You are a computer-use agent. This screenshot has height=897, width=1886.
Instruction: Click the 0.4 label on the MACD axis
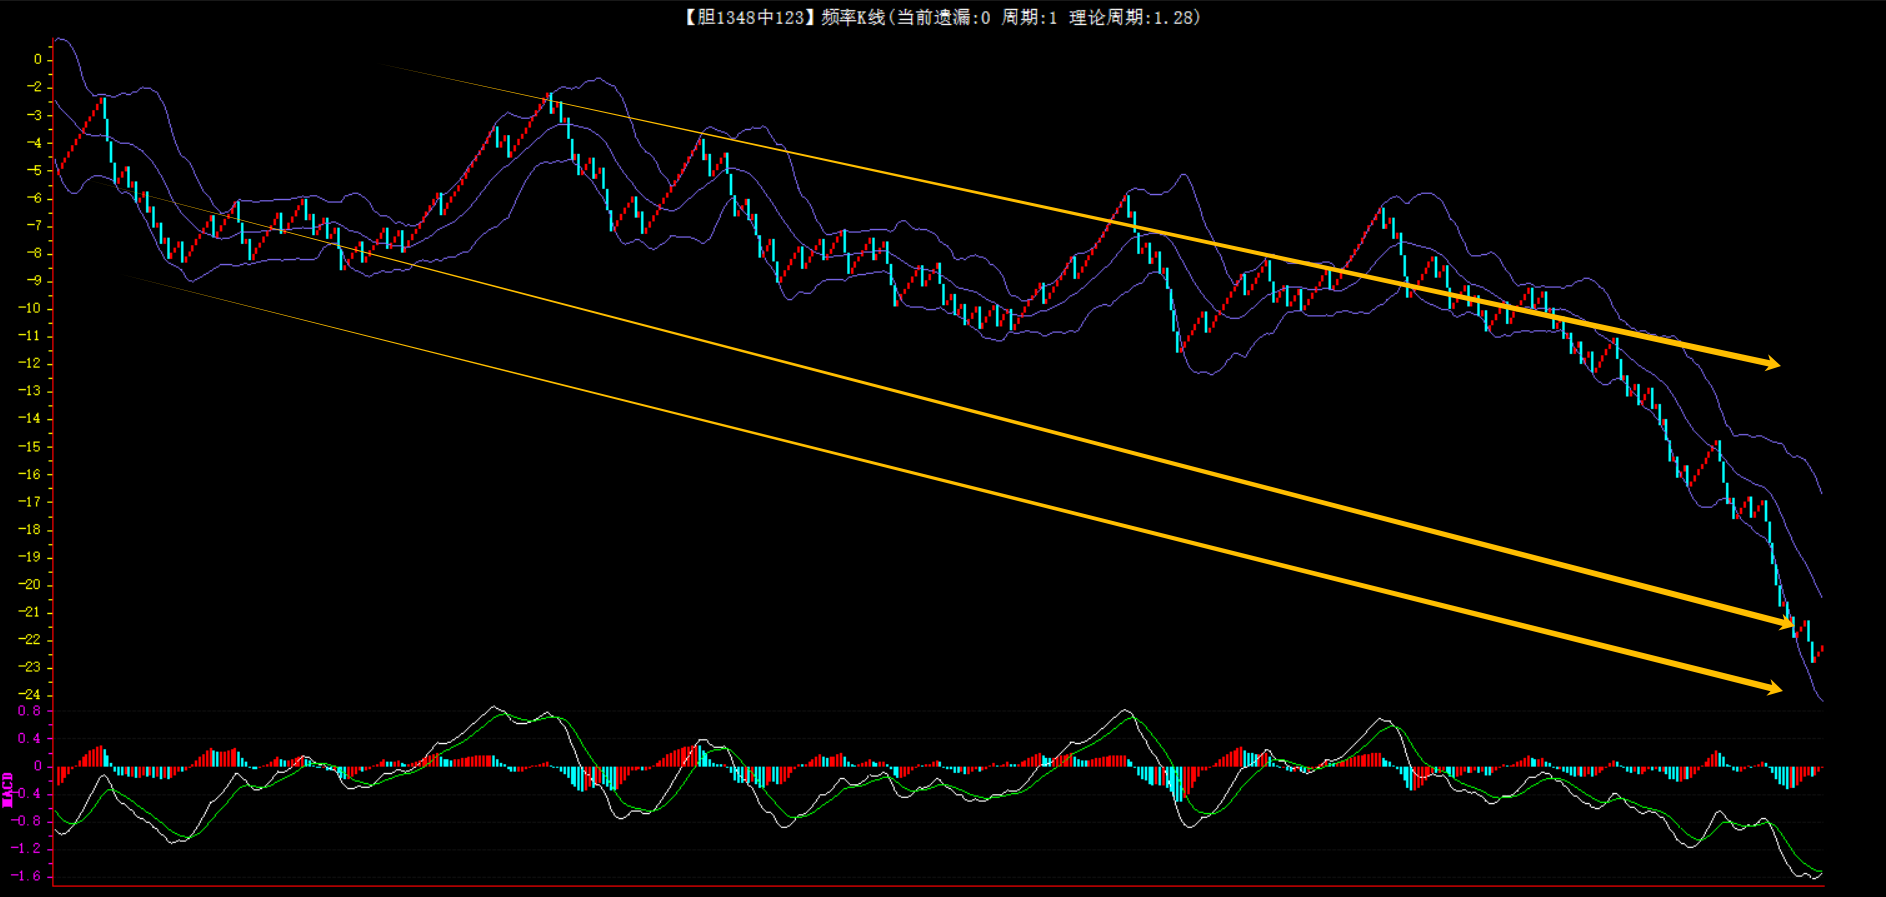[x=30, y=739]
